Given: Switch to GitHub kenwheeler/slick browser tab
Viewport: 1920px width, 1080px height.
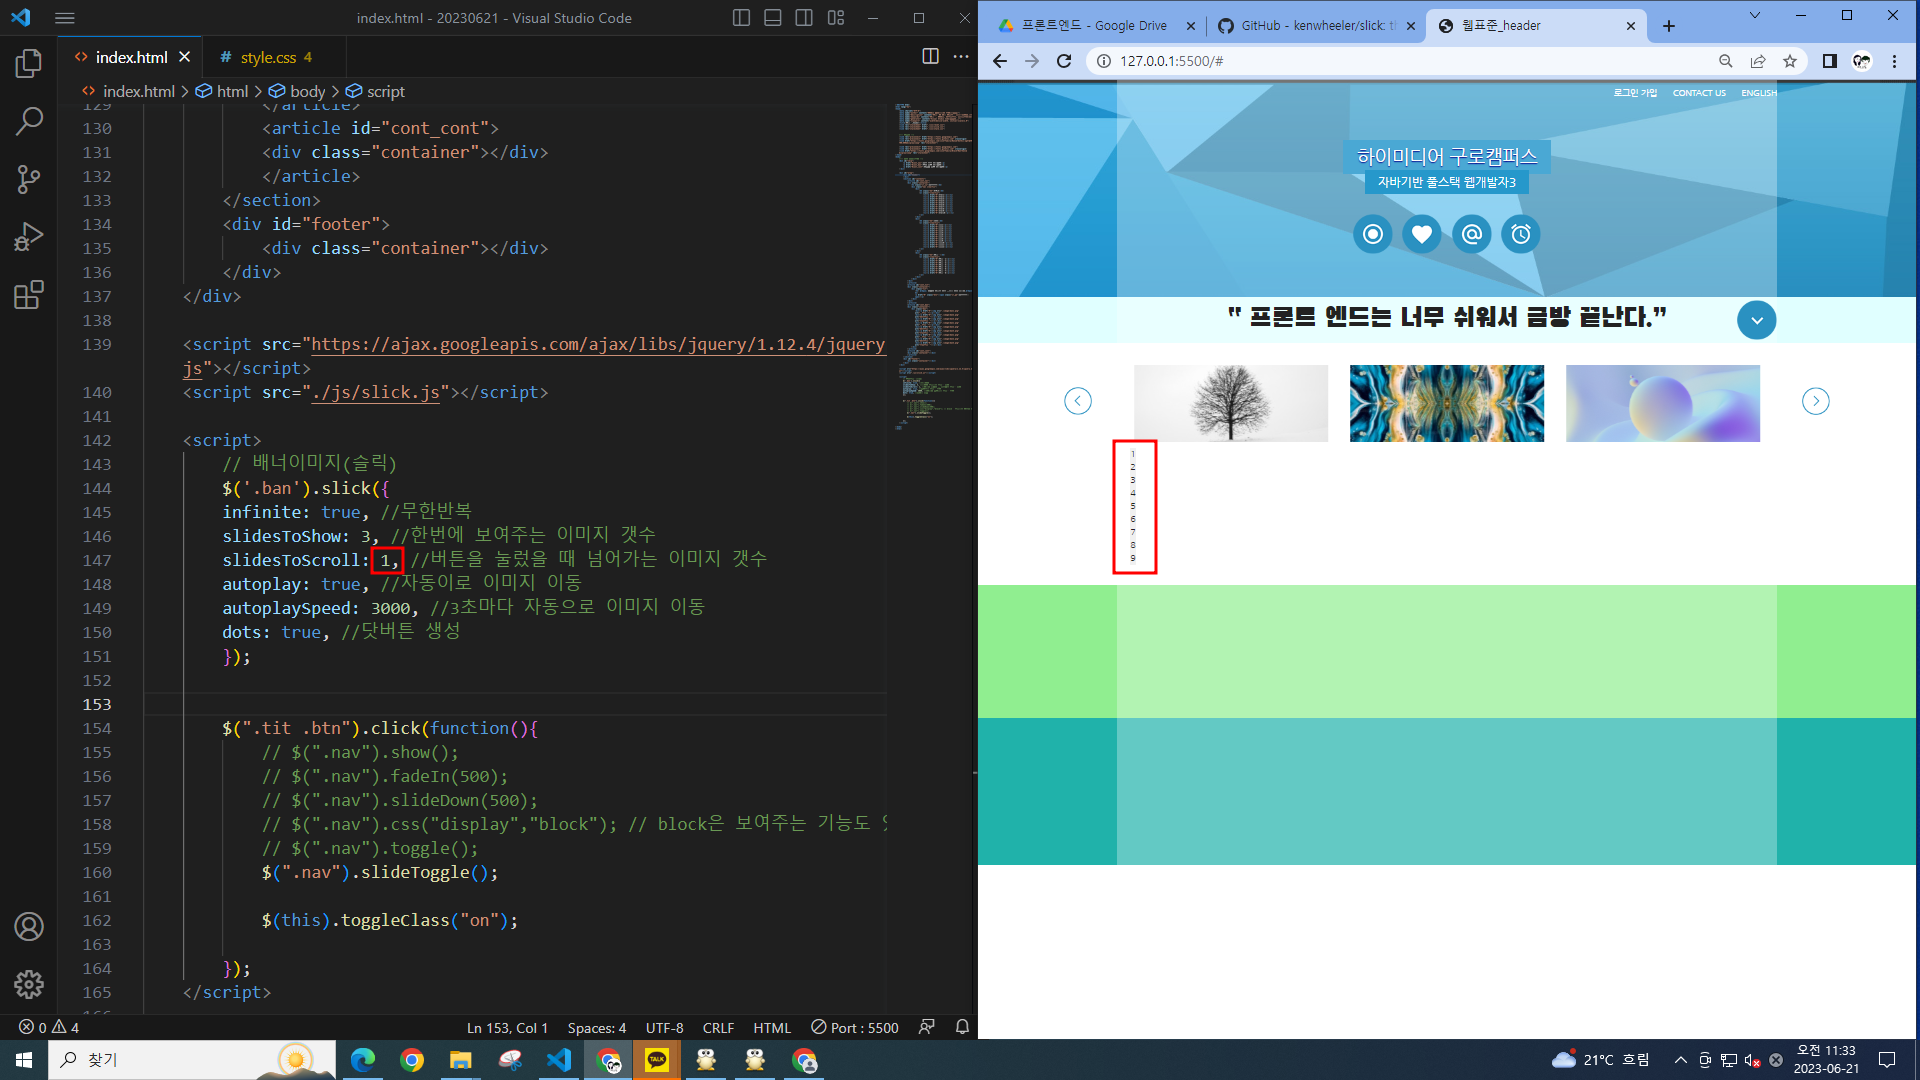Looking at the screenshot, I should (x=1310, y=26).
